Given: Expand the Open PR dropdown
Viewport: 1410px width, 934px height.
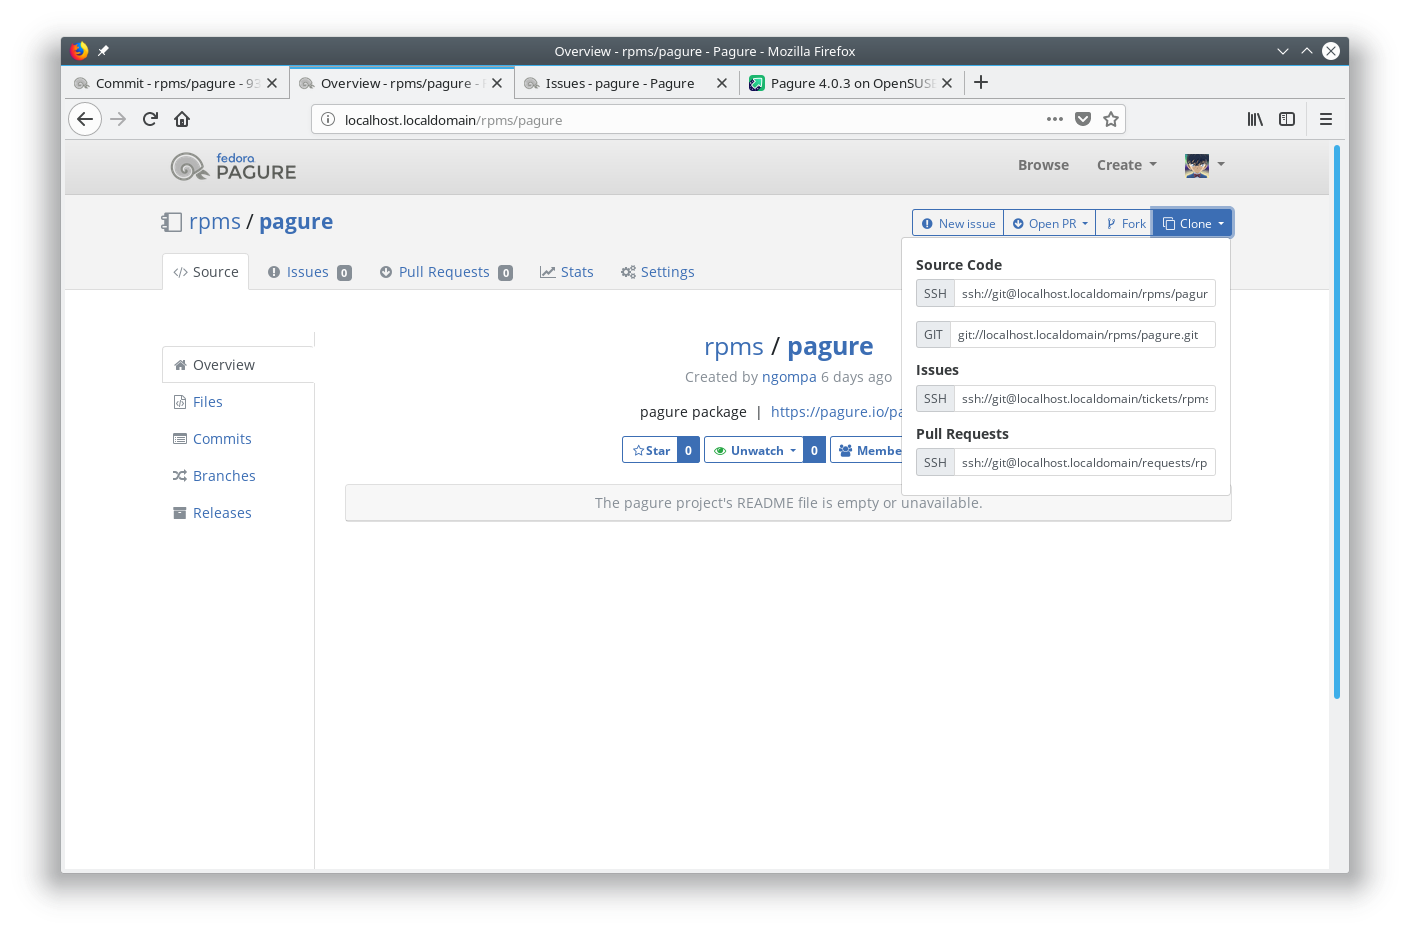Looking at the screenshot, I should click(x=1050, y=223).
